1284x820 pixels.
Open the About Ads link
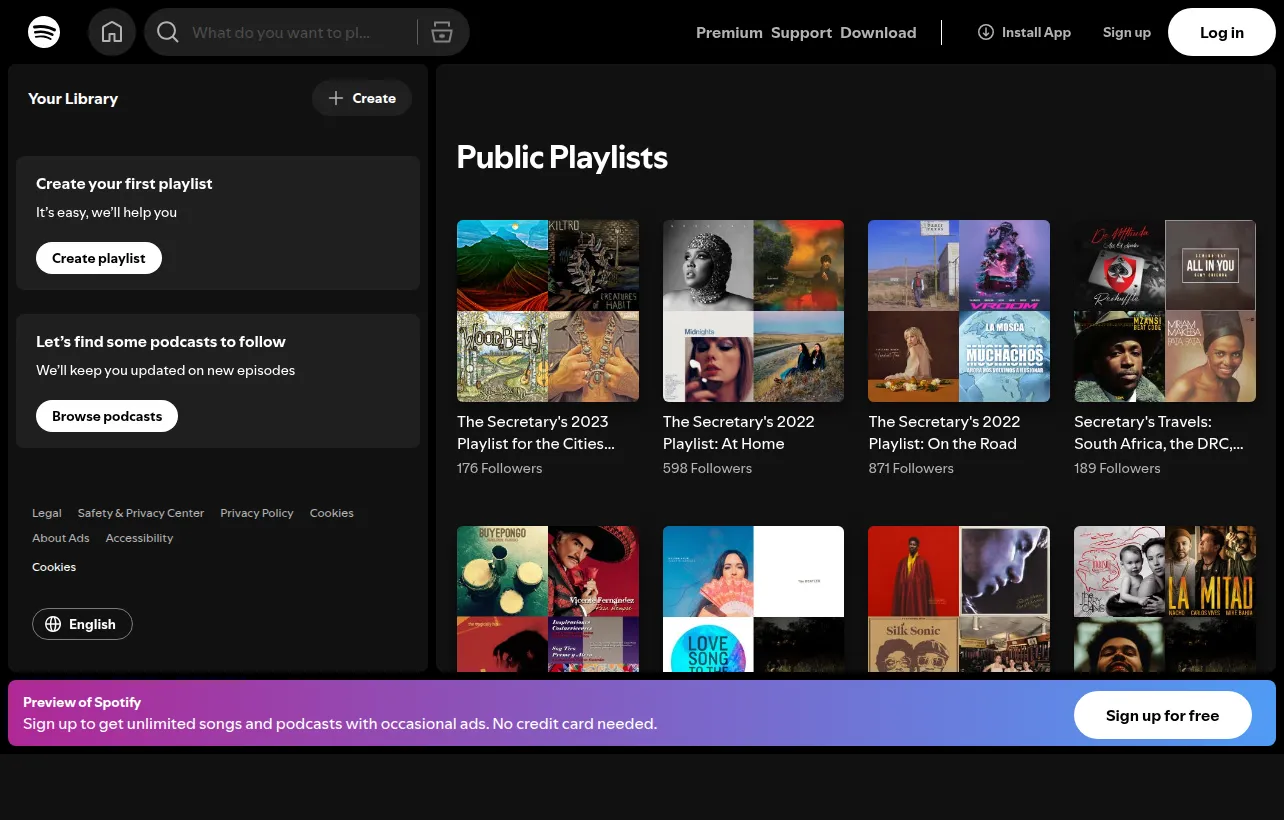click(61, 538)
